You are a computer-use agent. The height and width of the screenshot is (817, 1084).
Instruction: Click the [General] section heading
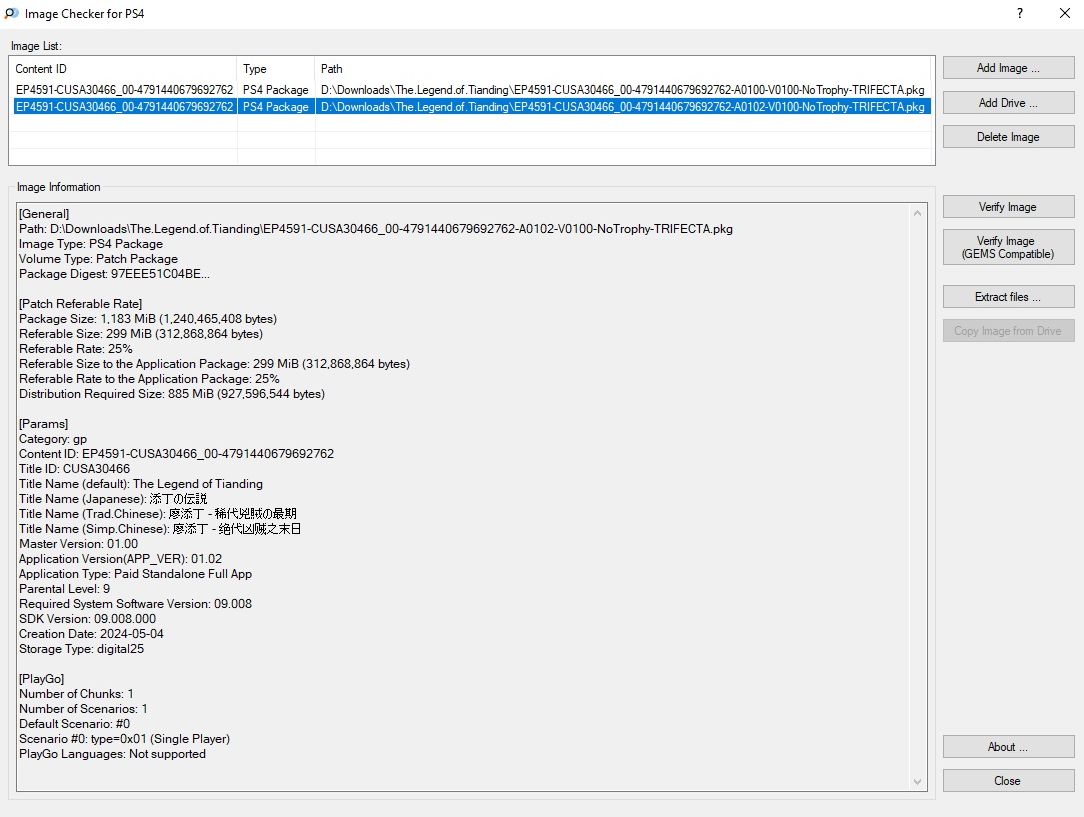[x=44, y=214]
